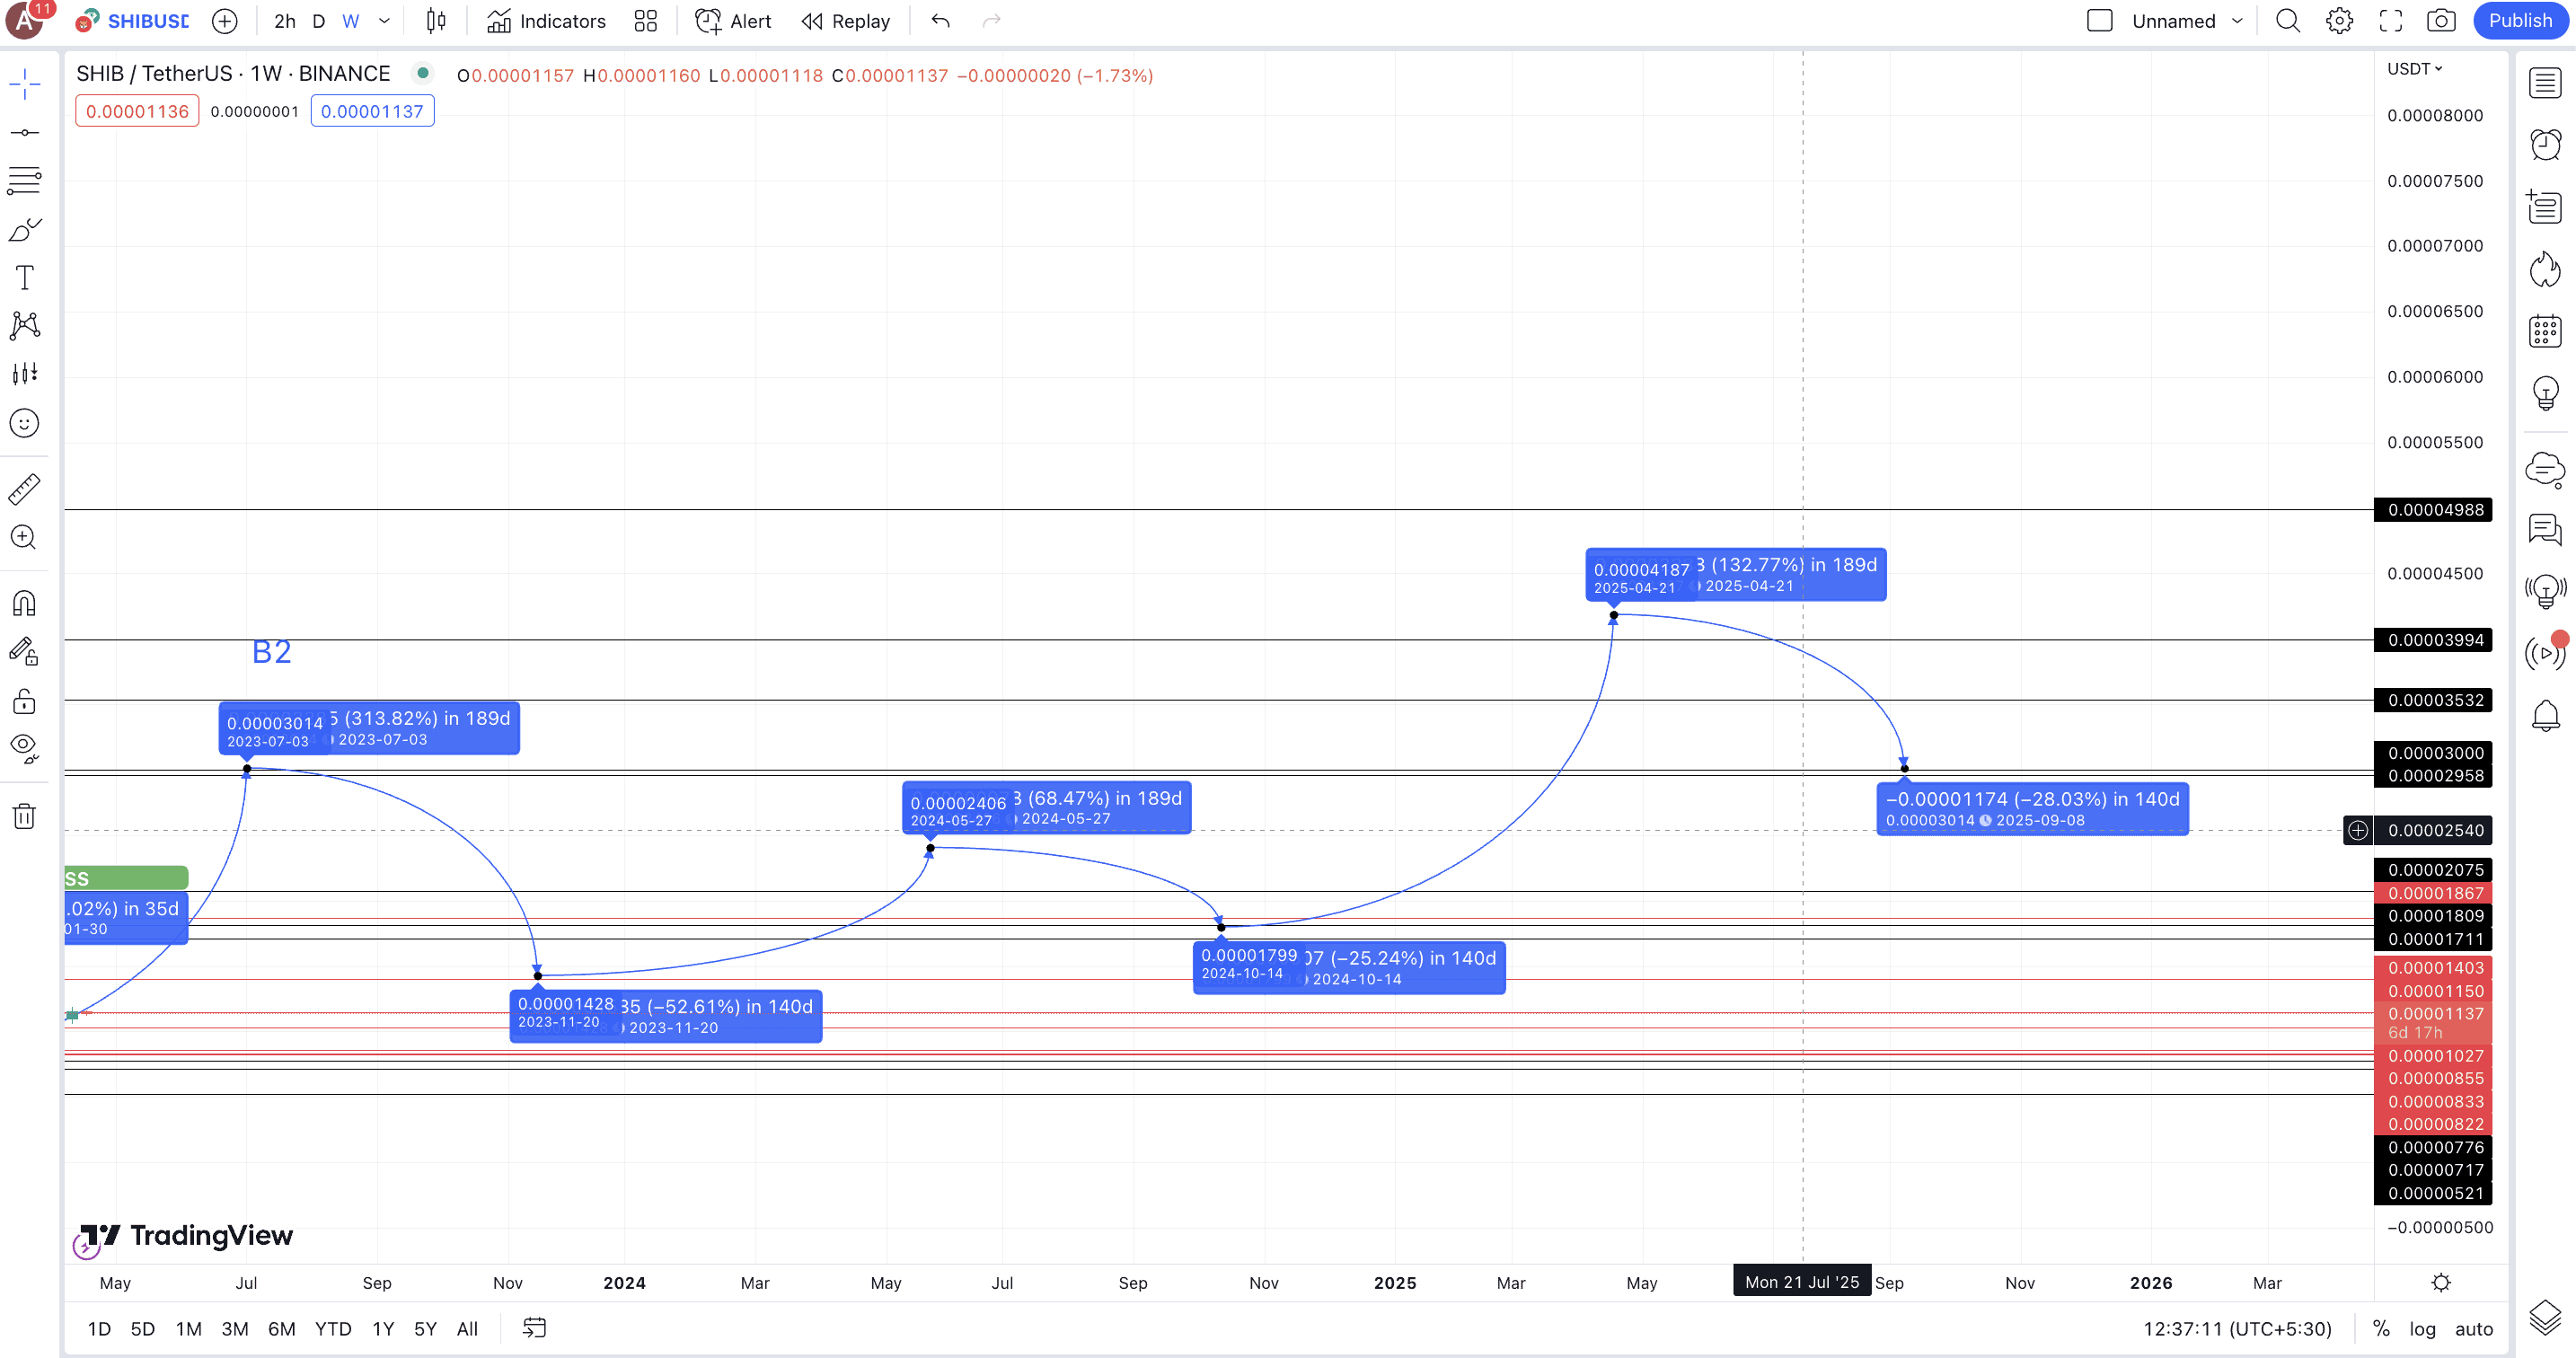Open the Alerts clock panel

(2545, 144)
